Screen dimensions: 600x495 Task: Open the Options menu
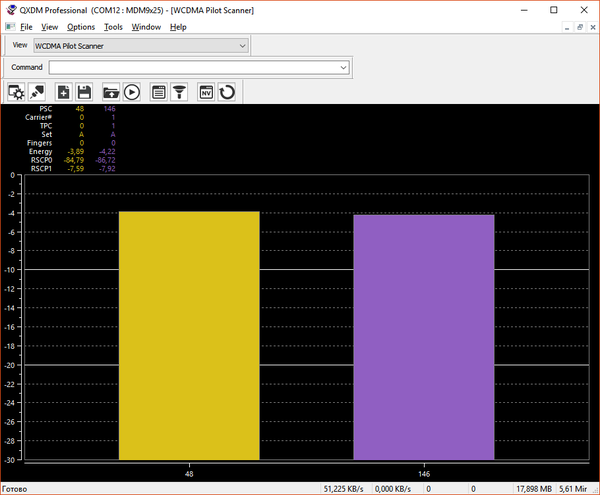pyautogui.click(x=81, y=27)
